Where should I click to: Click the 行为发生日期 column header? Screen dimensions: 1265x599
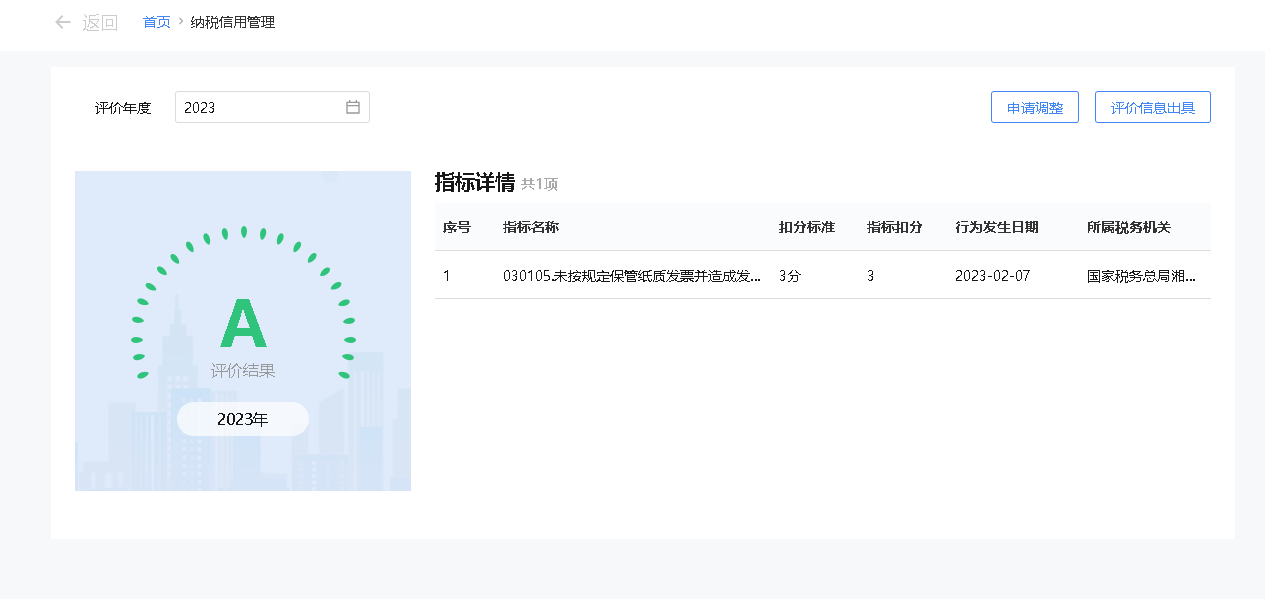(997, 227)
